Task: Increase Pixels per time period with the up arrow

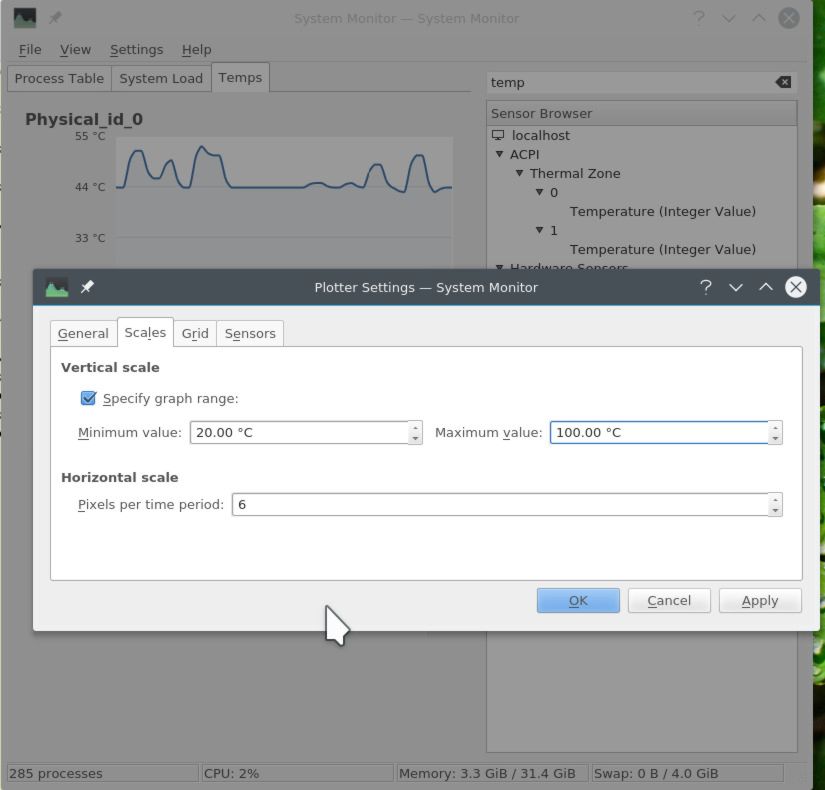Action: click(x=775, y=499)
